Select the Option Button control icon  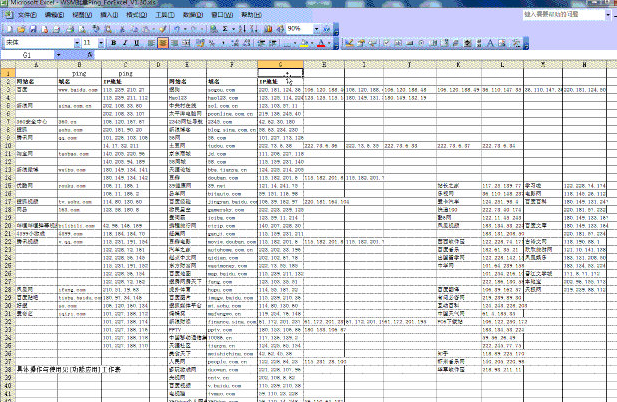421,43
